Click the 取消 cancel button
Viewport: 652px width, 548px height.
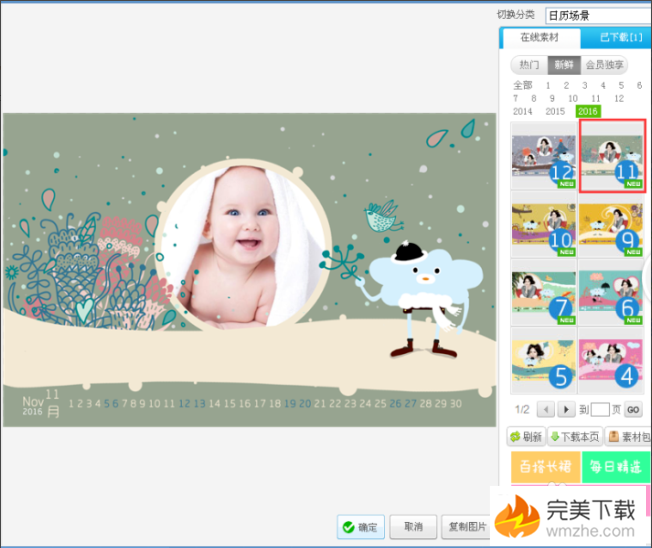413,527
